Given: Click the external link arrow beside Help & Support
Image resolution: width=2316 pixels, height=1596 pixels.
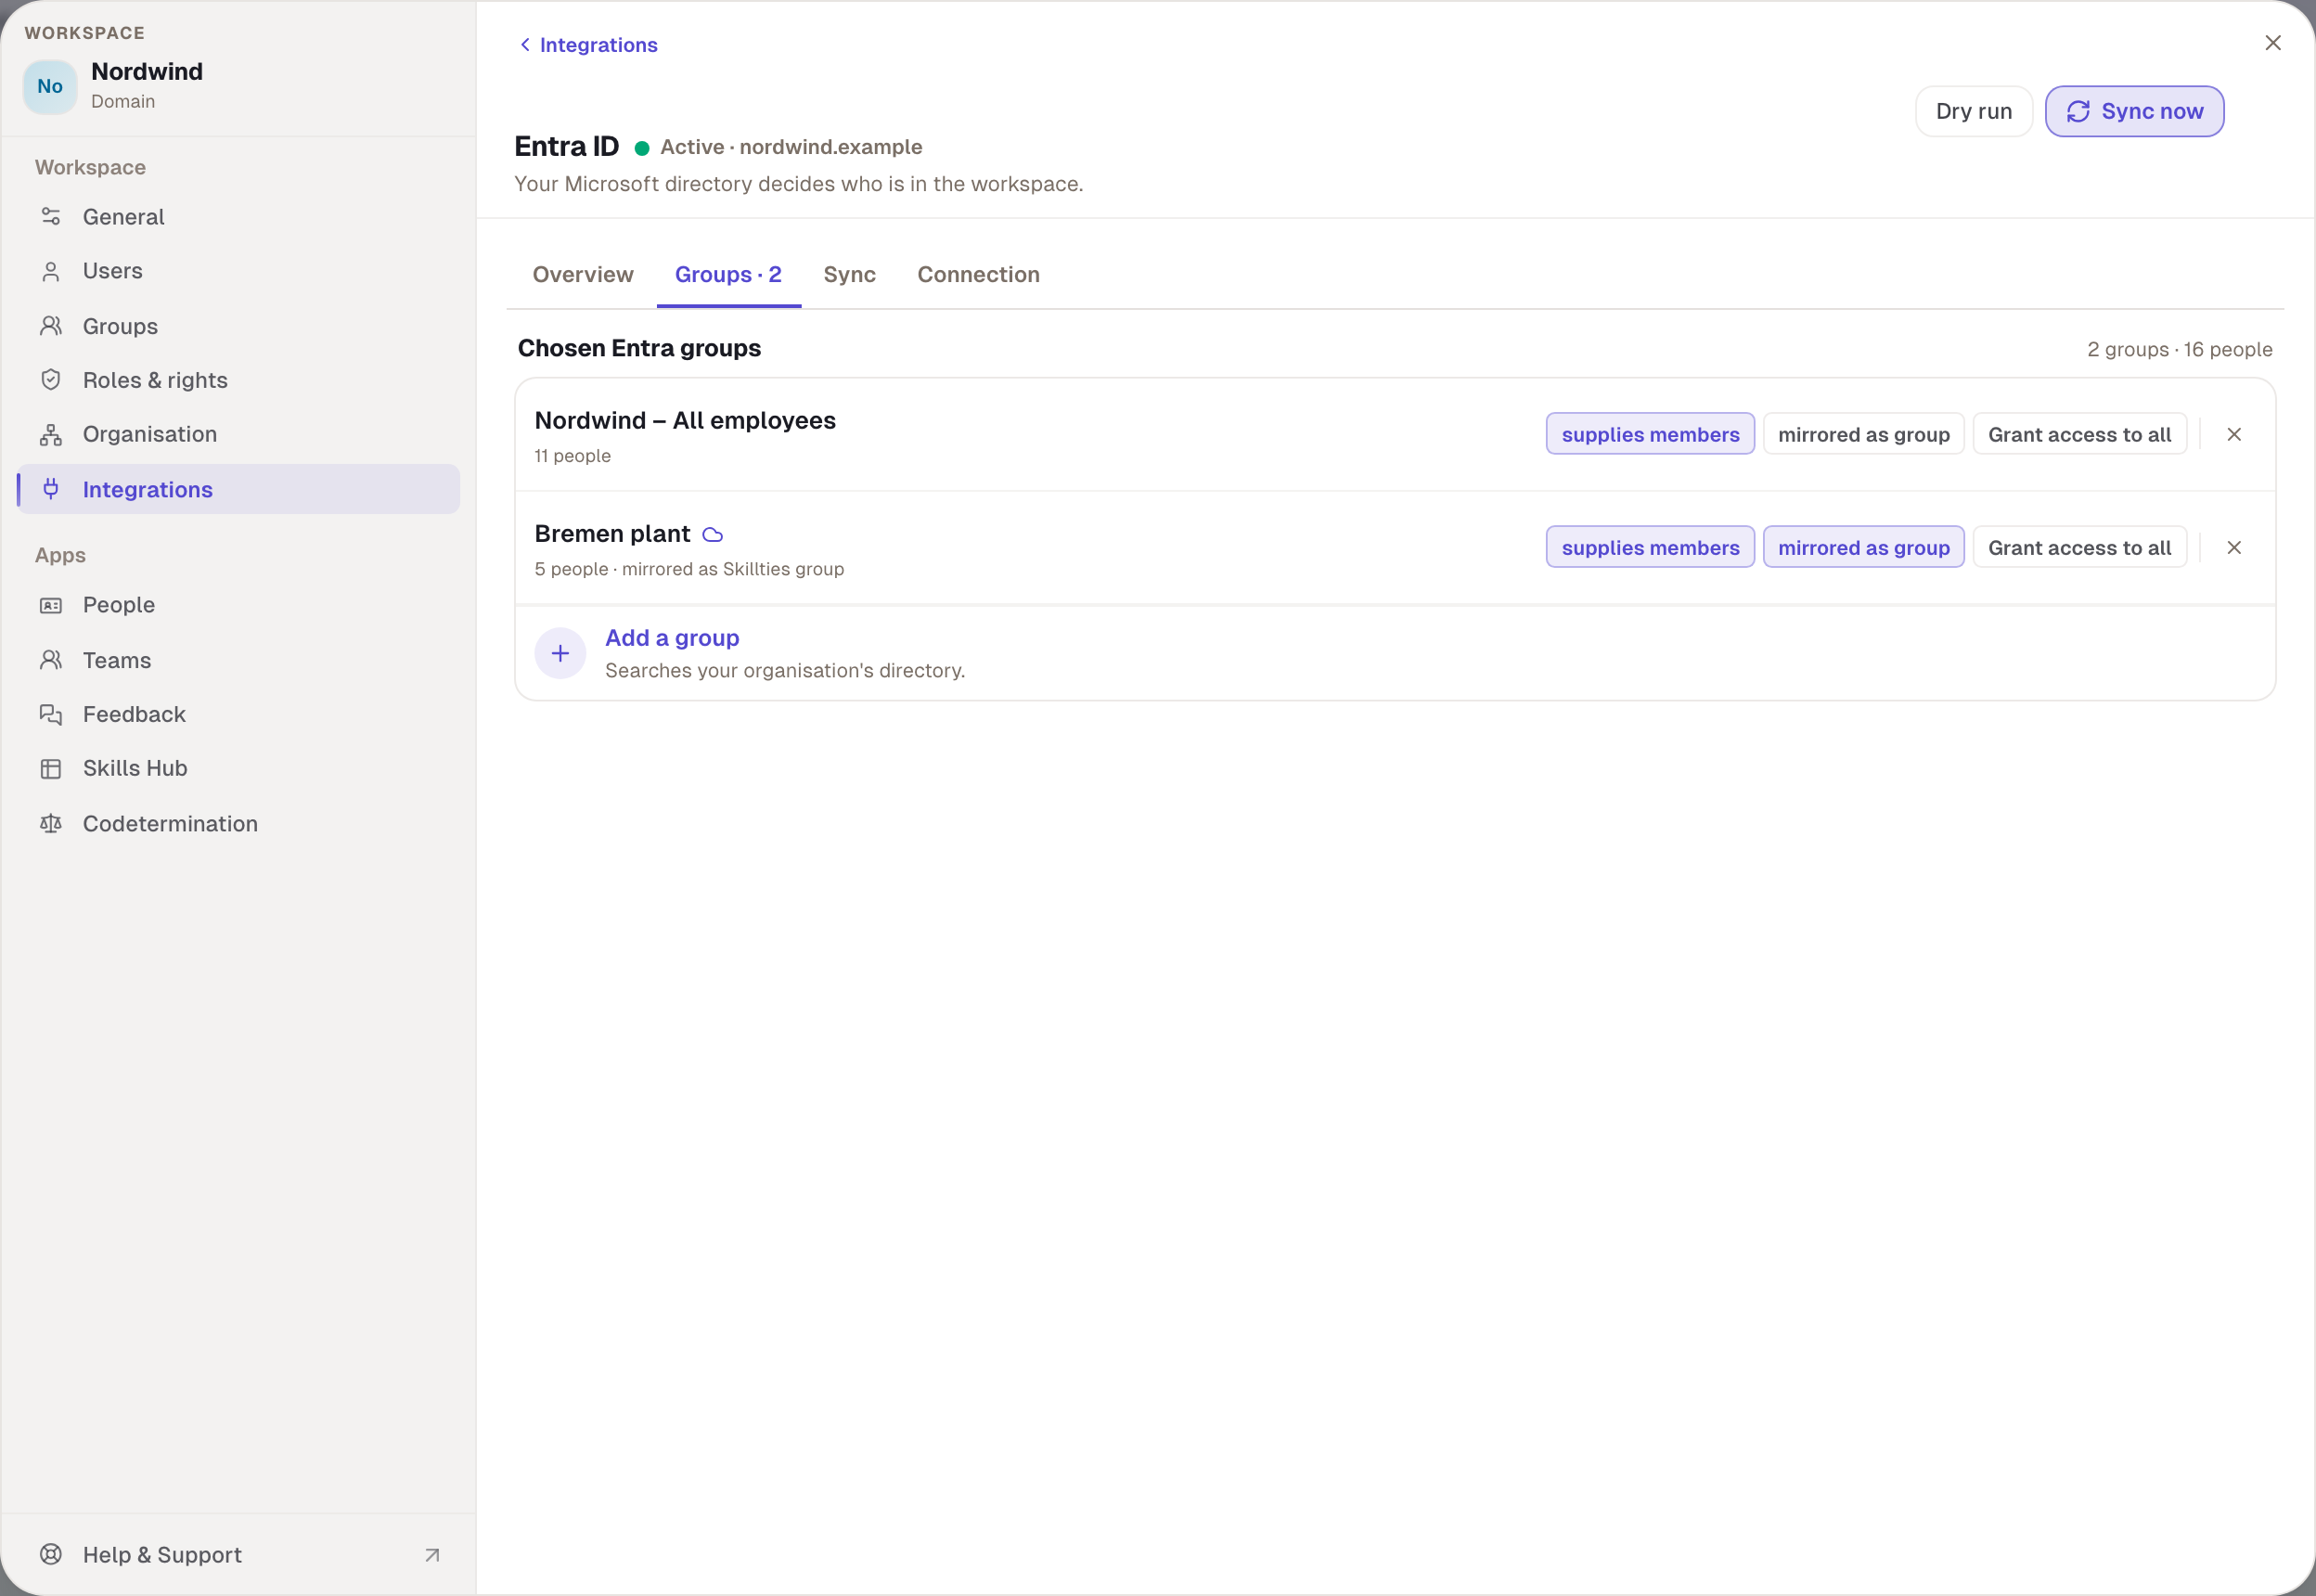Looking at the screenshot, I should pos(432,1555).
